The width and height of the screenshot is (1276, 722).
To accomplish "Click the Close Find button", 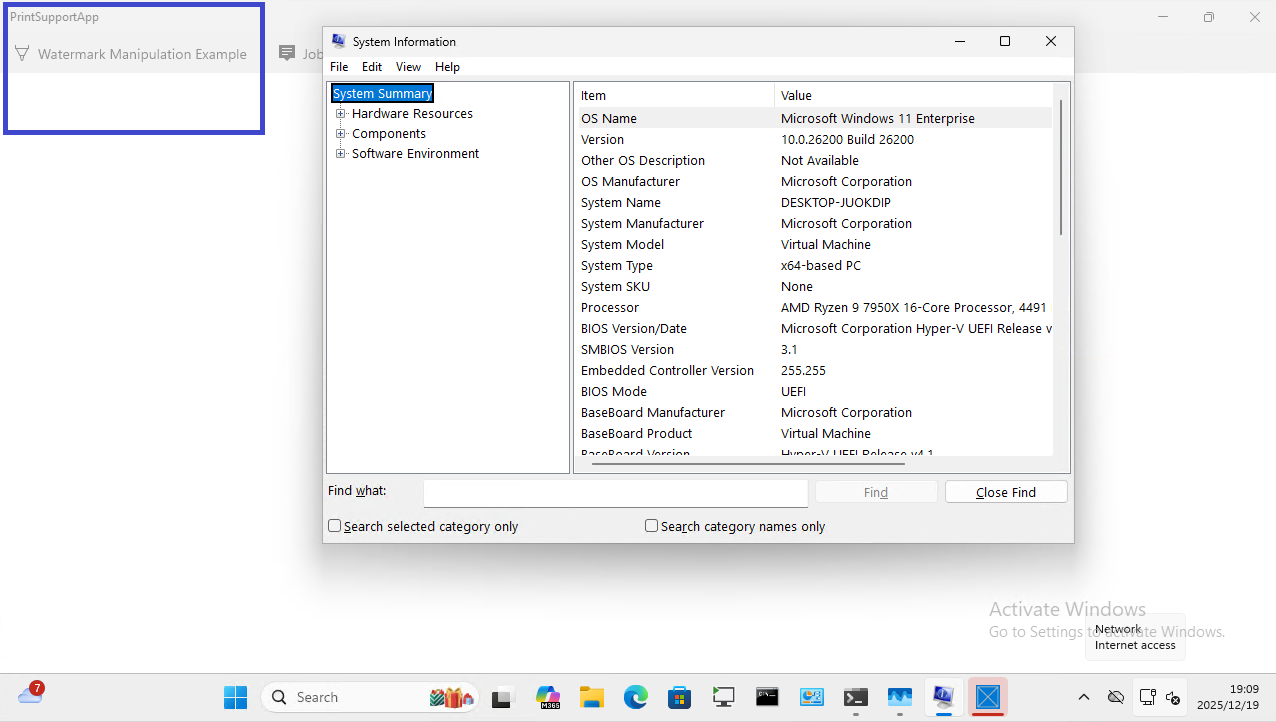I will (x=1006, y=492).
